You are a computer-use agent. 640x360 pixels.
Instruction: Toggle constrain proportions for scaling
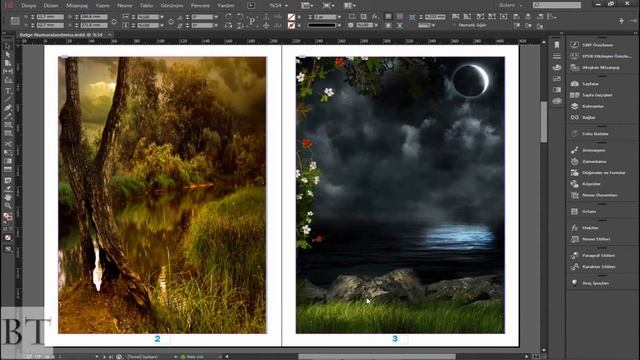coord(171,21)
